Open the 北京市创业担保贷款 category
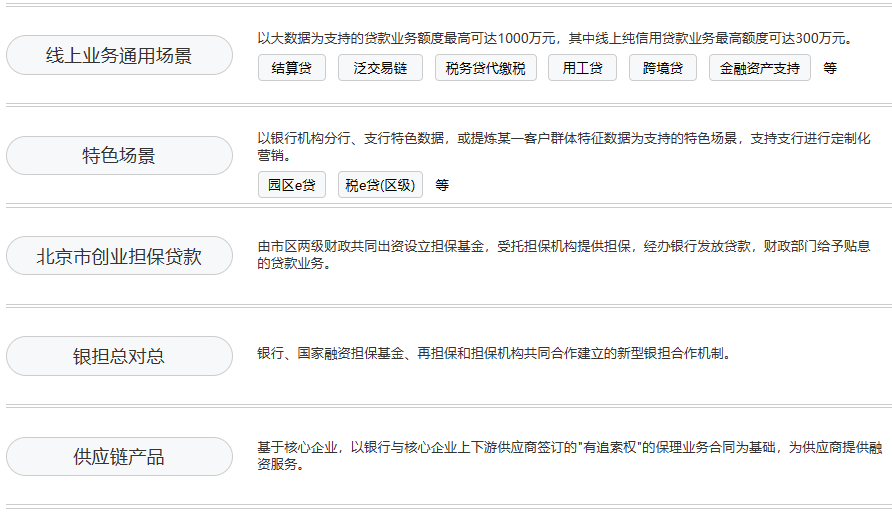Image resolution: width=892 pixels, height=512 pixels. coord(119,256)
